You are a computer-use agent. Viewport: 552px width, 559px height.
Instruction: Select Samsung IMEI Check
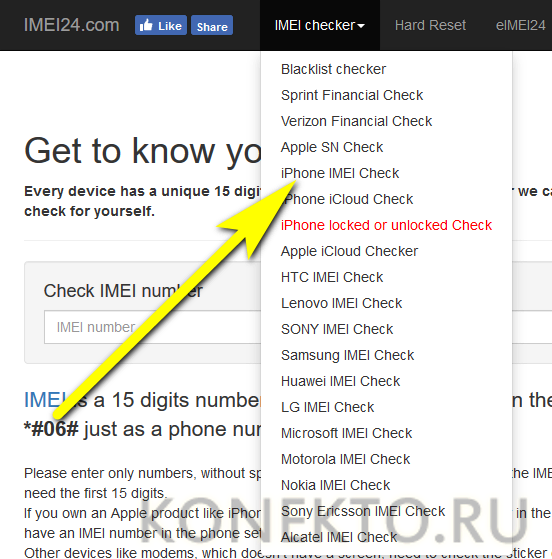point(347,355)
